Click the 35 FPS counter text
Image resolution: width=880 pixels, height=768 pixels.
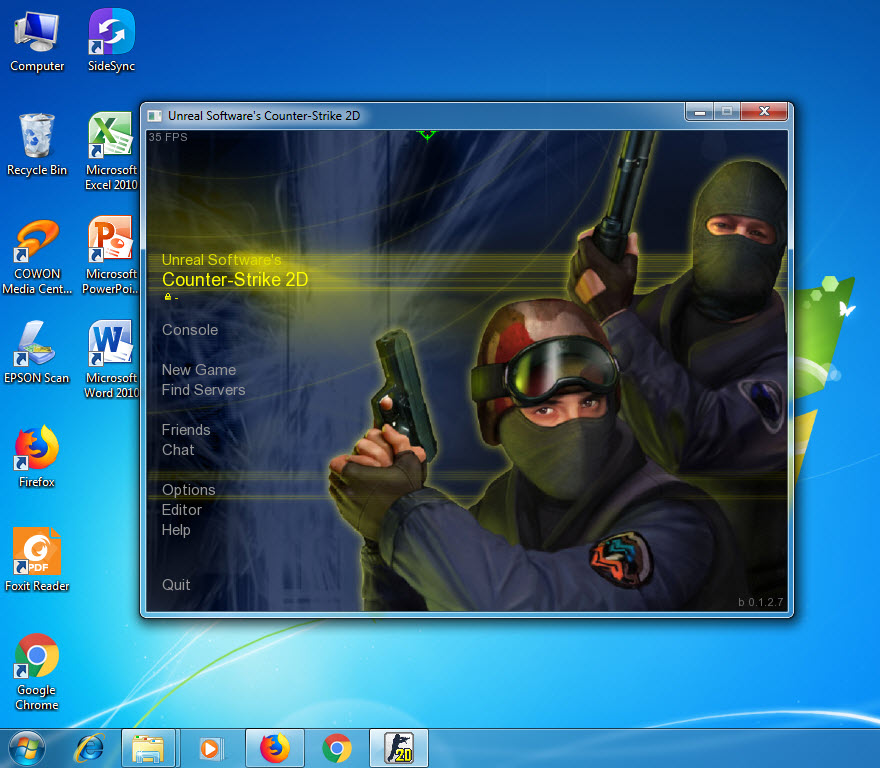tap(168, 137)
